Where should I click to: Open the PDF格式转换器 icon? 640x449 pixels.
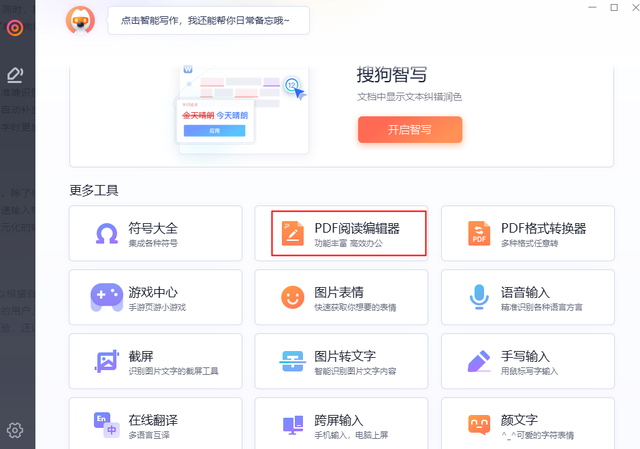pyautogui.click(x=479, y=233)
